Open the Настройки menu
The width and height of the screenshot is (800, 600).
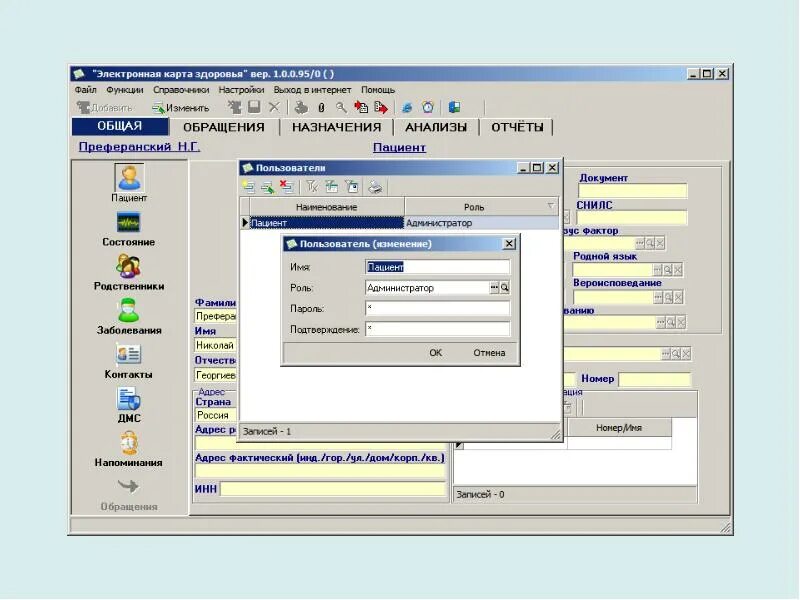pyautogui.click(x=241, y=90)
